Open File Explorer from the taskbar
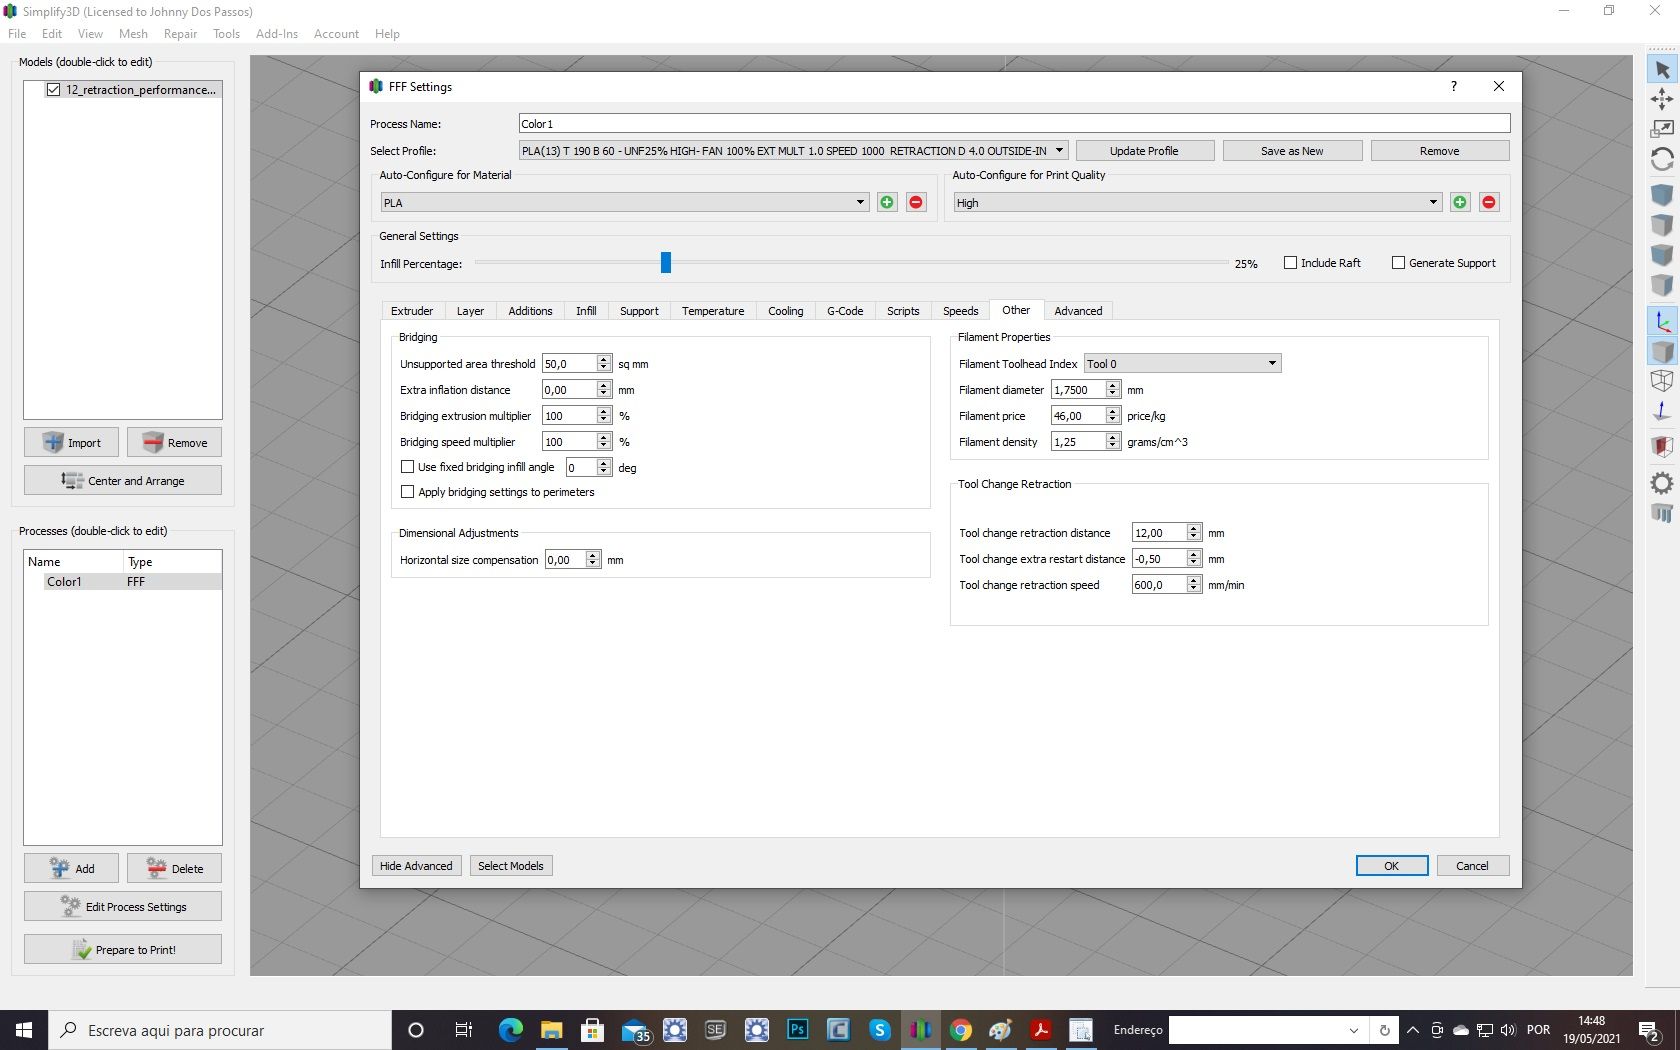The width and height of the screenshot is (1680, 1050). [x=551, y=1029]
